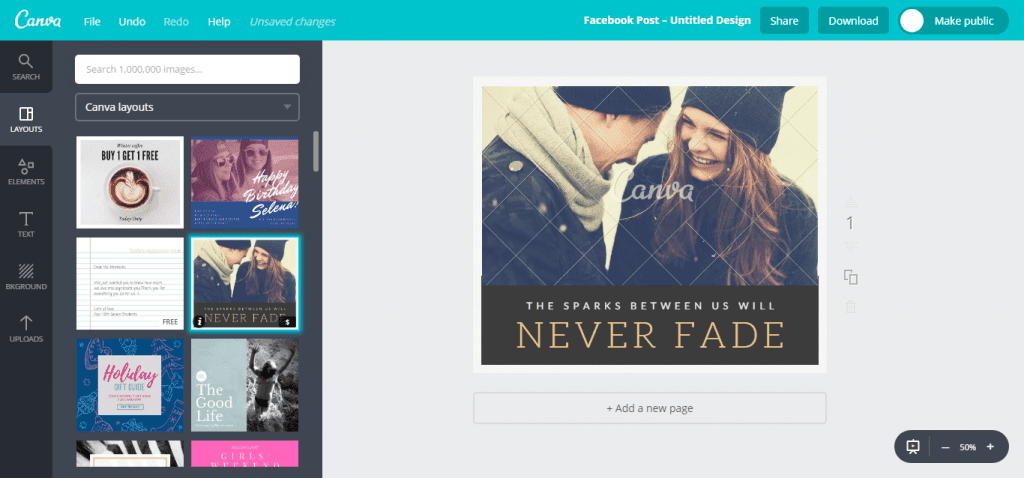Click the Download button
This screenshot has height=478, width=1024.
click(853, 21)
